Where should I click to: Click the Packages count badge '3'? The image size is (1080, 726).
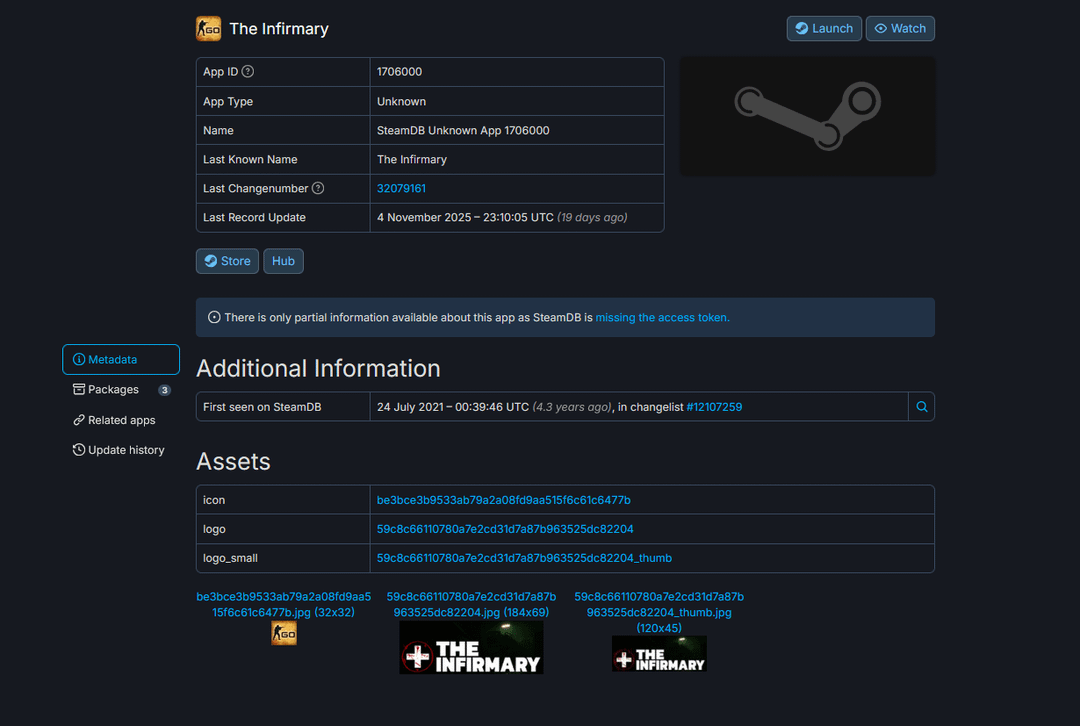point(164,390)
